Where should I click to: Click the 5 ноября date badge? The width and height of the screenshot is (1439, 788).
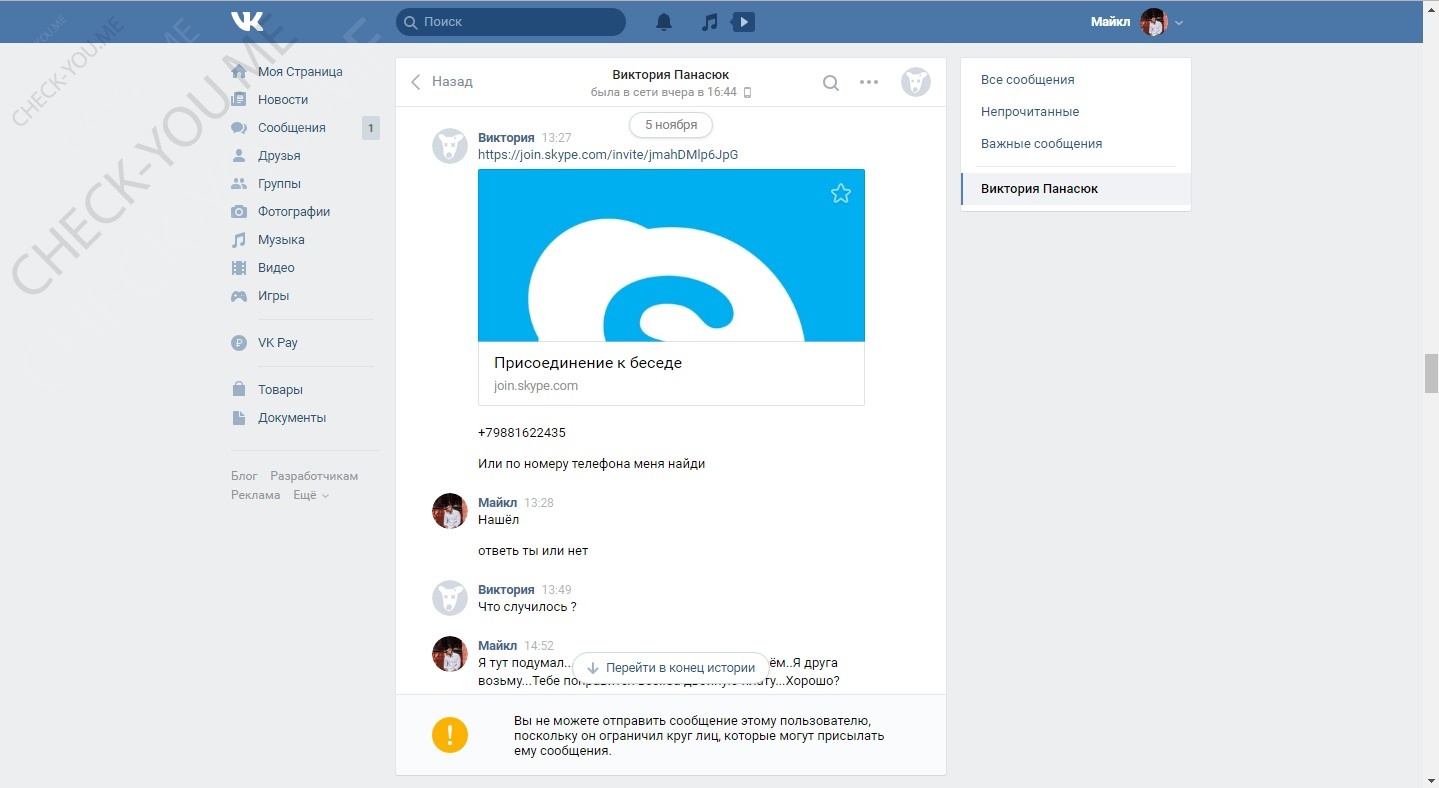pyautogui.click(x=671, y=125)
